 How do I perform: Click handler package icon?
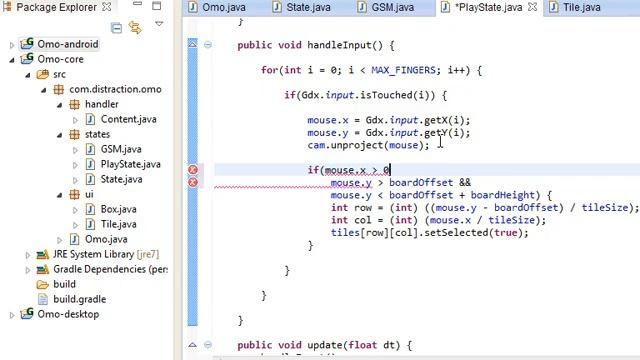74,104
